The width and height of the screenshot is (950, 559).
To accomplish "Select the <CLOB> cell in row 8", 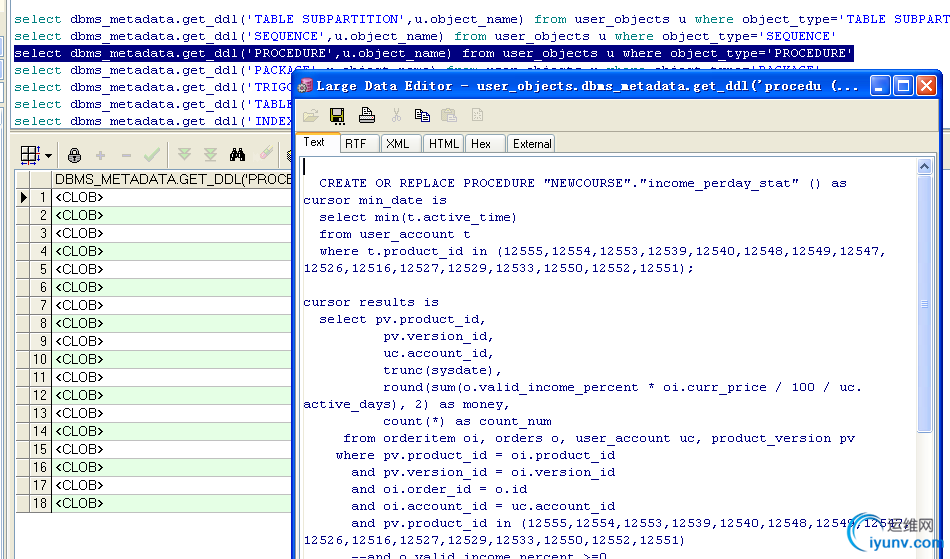I will 172,323.
